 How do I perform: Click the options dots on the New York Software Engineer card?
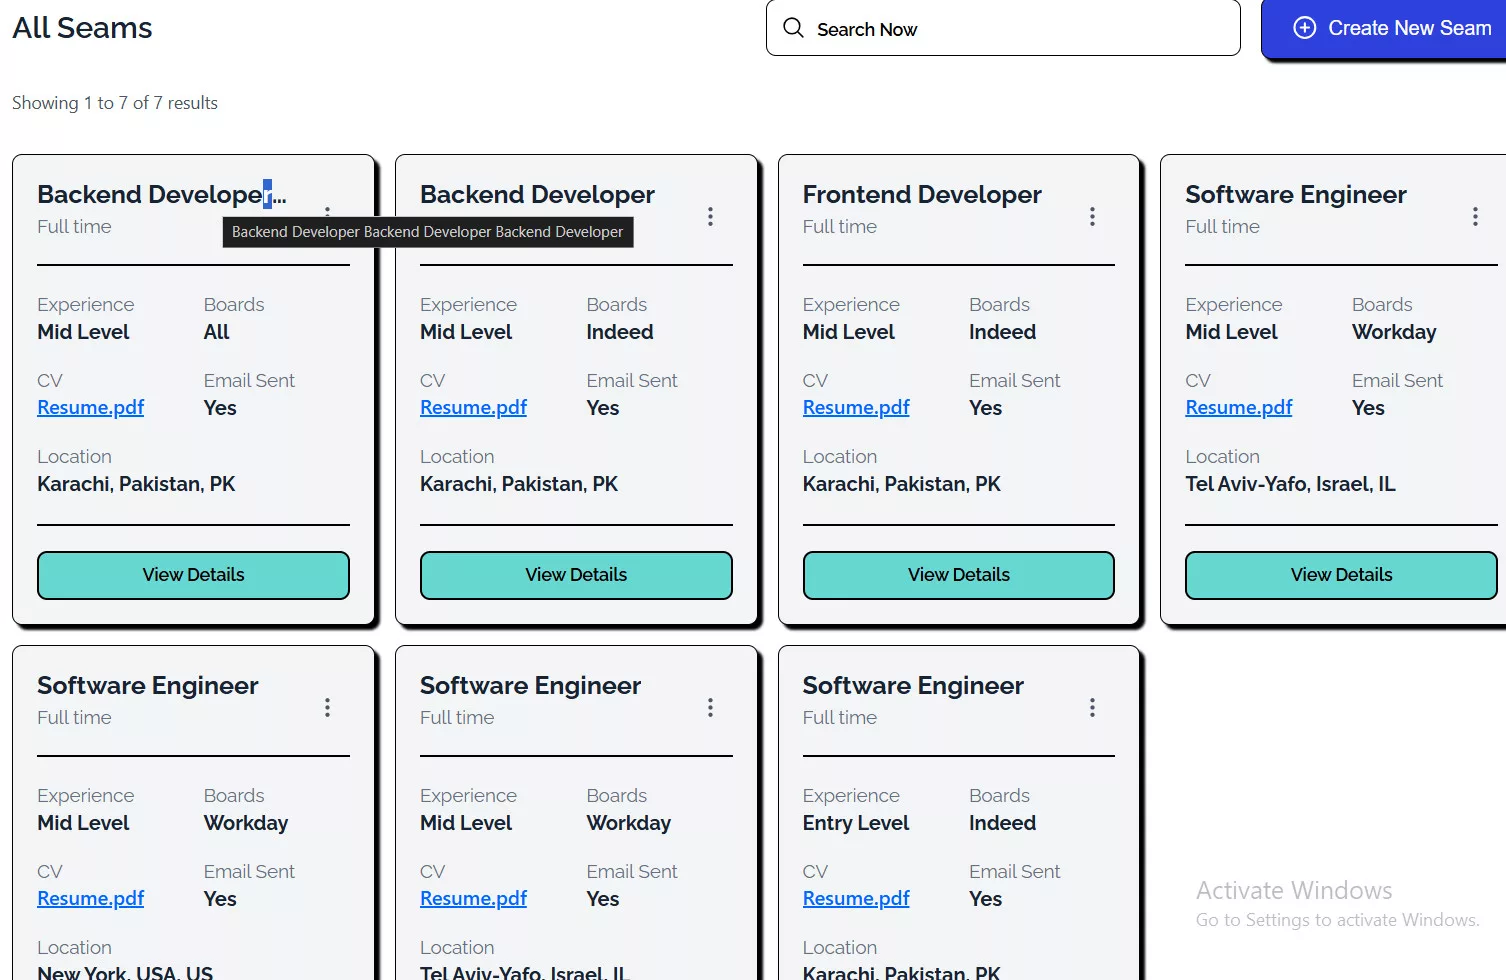[x=327, y=708]
